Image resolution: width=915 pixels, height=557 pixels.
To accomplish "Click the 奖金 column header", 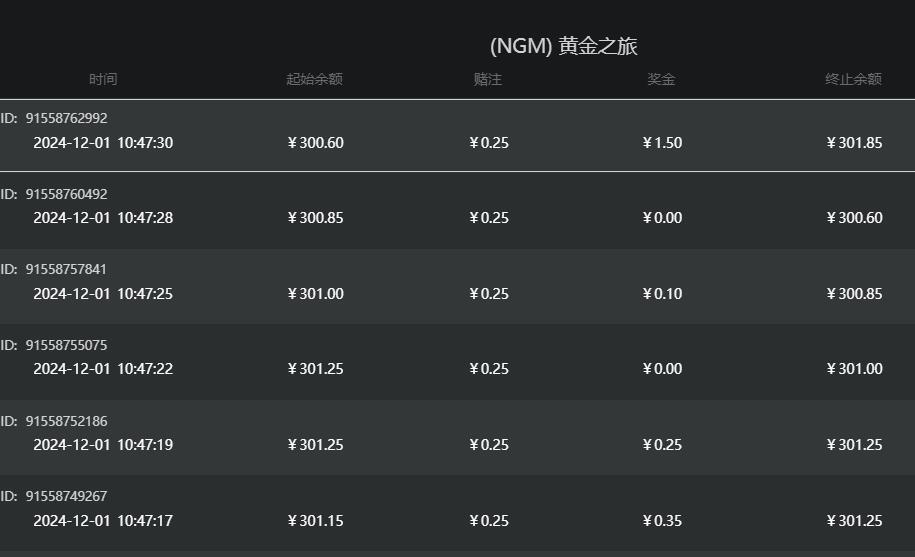I will pyautogui.click(x=661, y=79).
